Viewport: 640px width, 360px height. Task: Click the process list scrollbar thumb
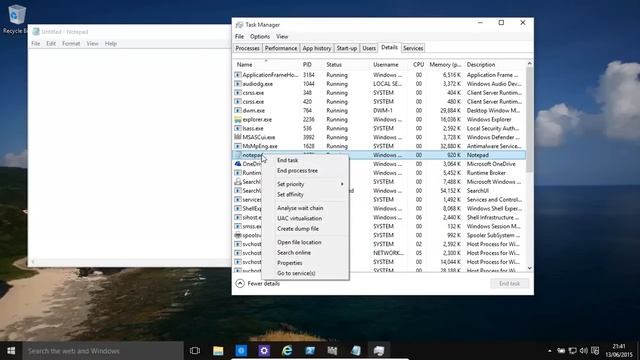529,120
